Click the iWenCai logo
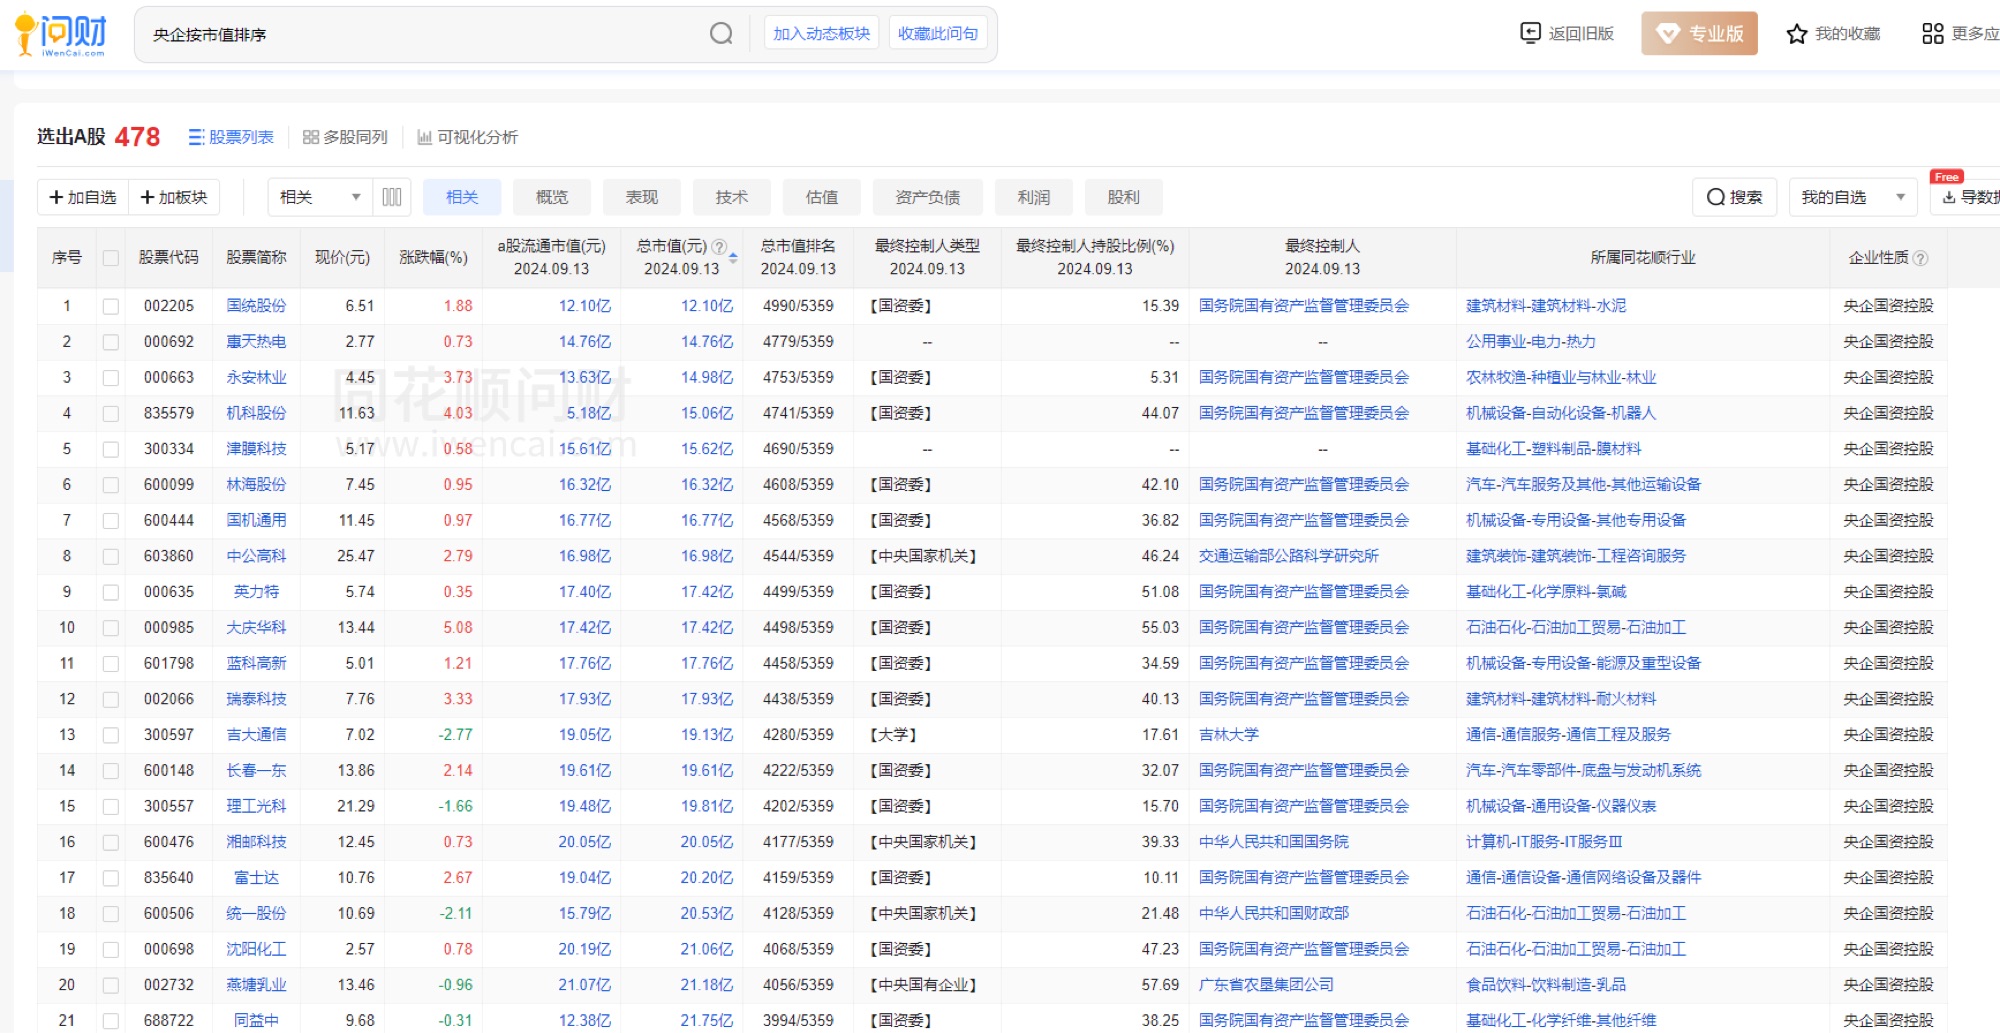The width and height of the screenshot is (2000, 1033). [62, 35]
